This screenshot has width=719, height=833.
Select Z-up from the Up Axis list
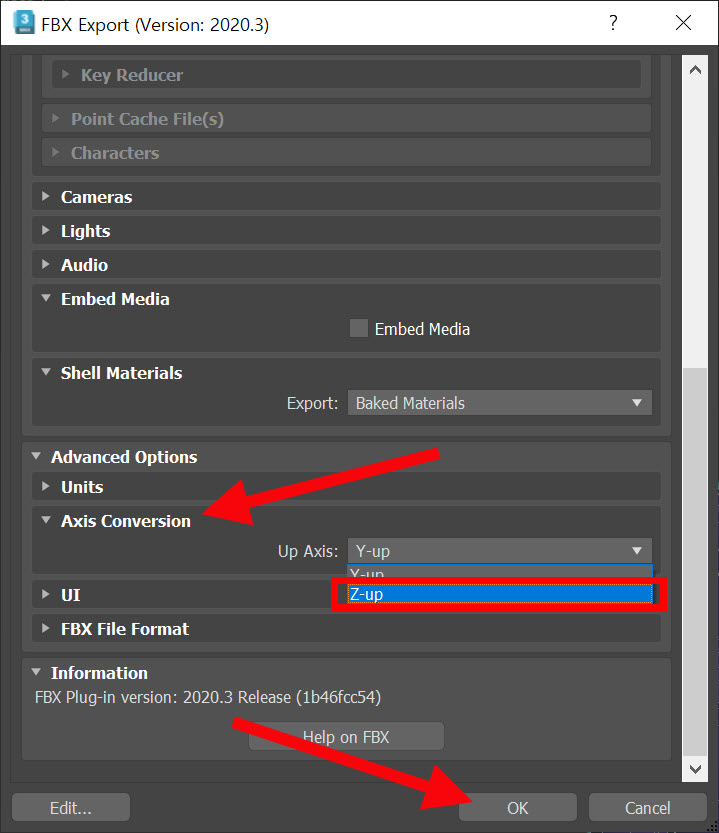tap(500, 594)
